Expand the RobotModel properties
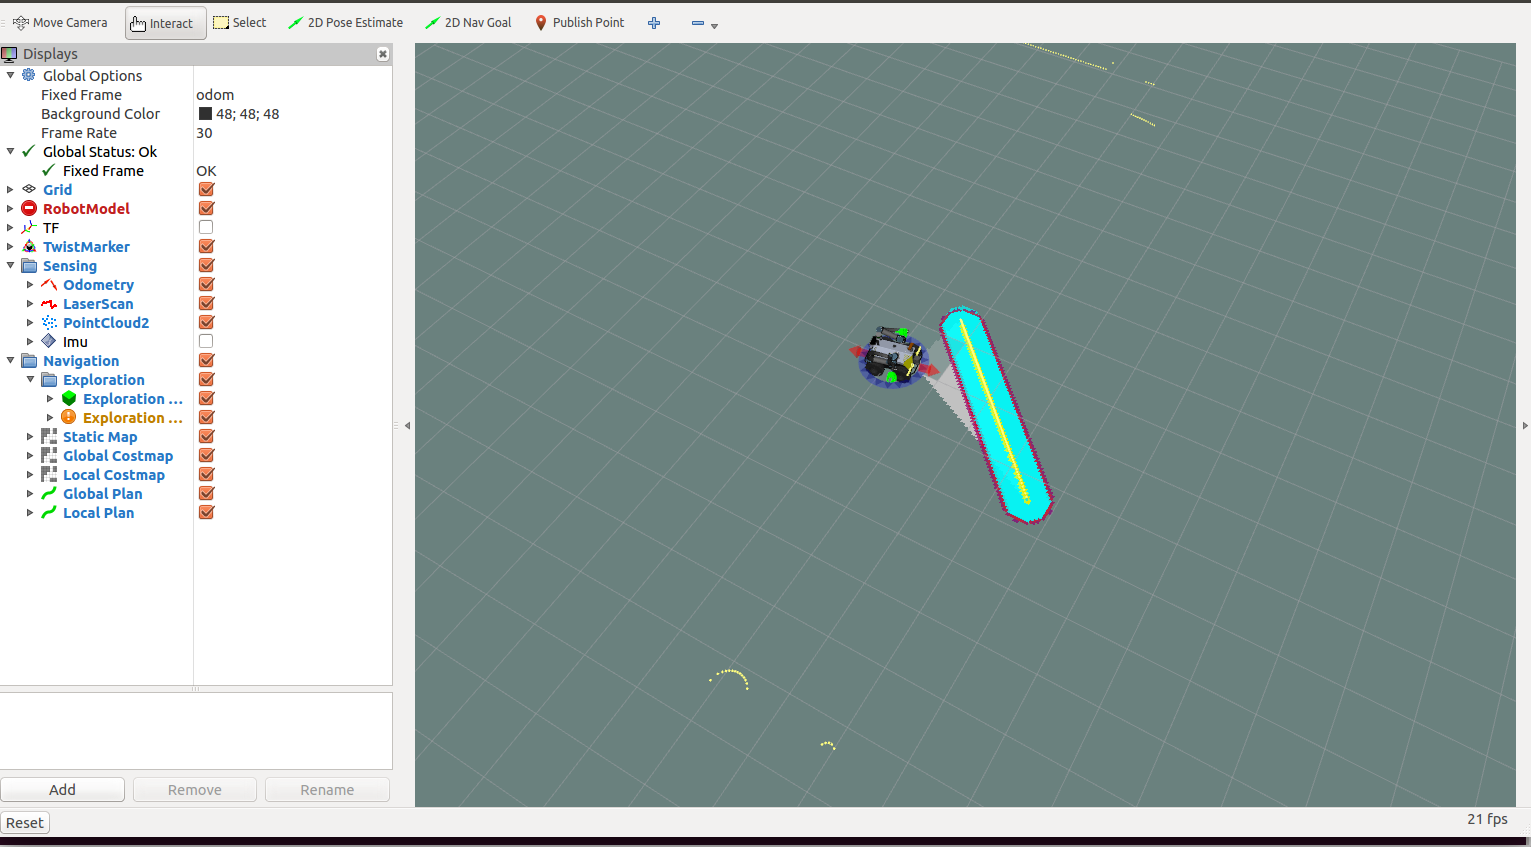The width and height of the screenshot is (1531, 847). click(x=10, y=208)
